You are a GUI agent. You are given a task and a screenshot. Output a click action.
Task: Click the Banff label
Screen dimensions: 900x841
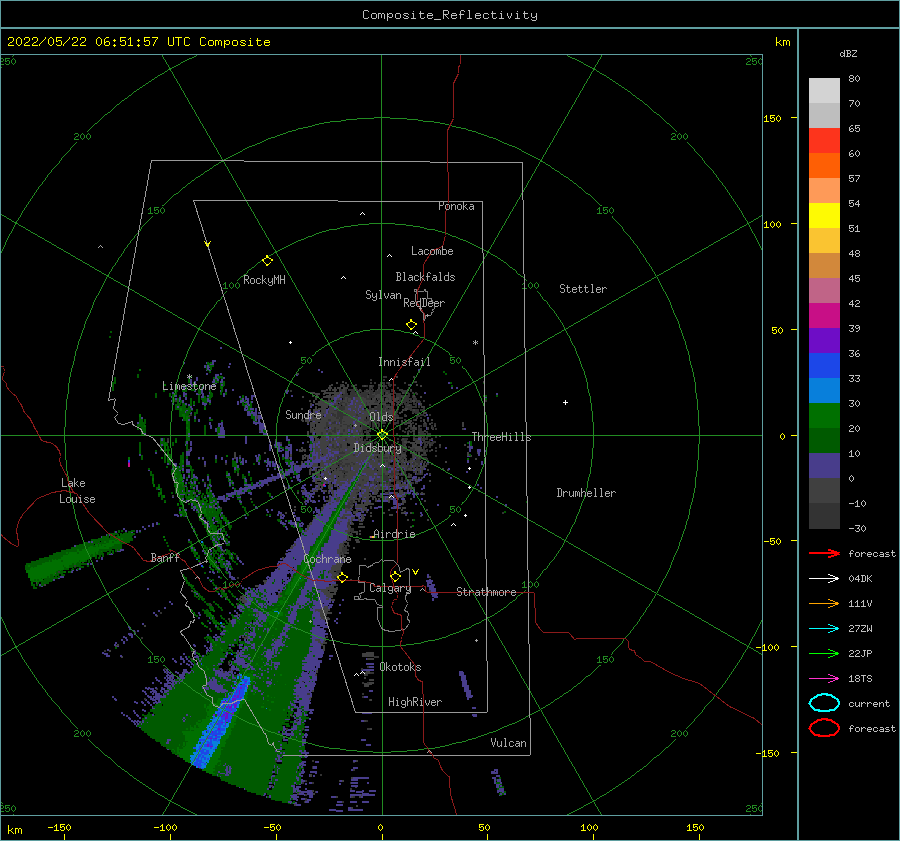[165, 557]
